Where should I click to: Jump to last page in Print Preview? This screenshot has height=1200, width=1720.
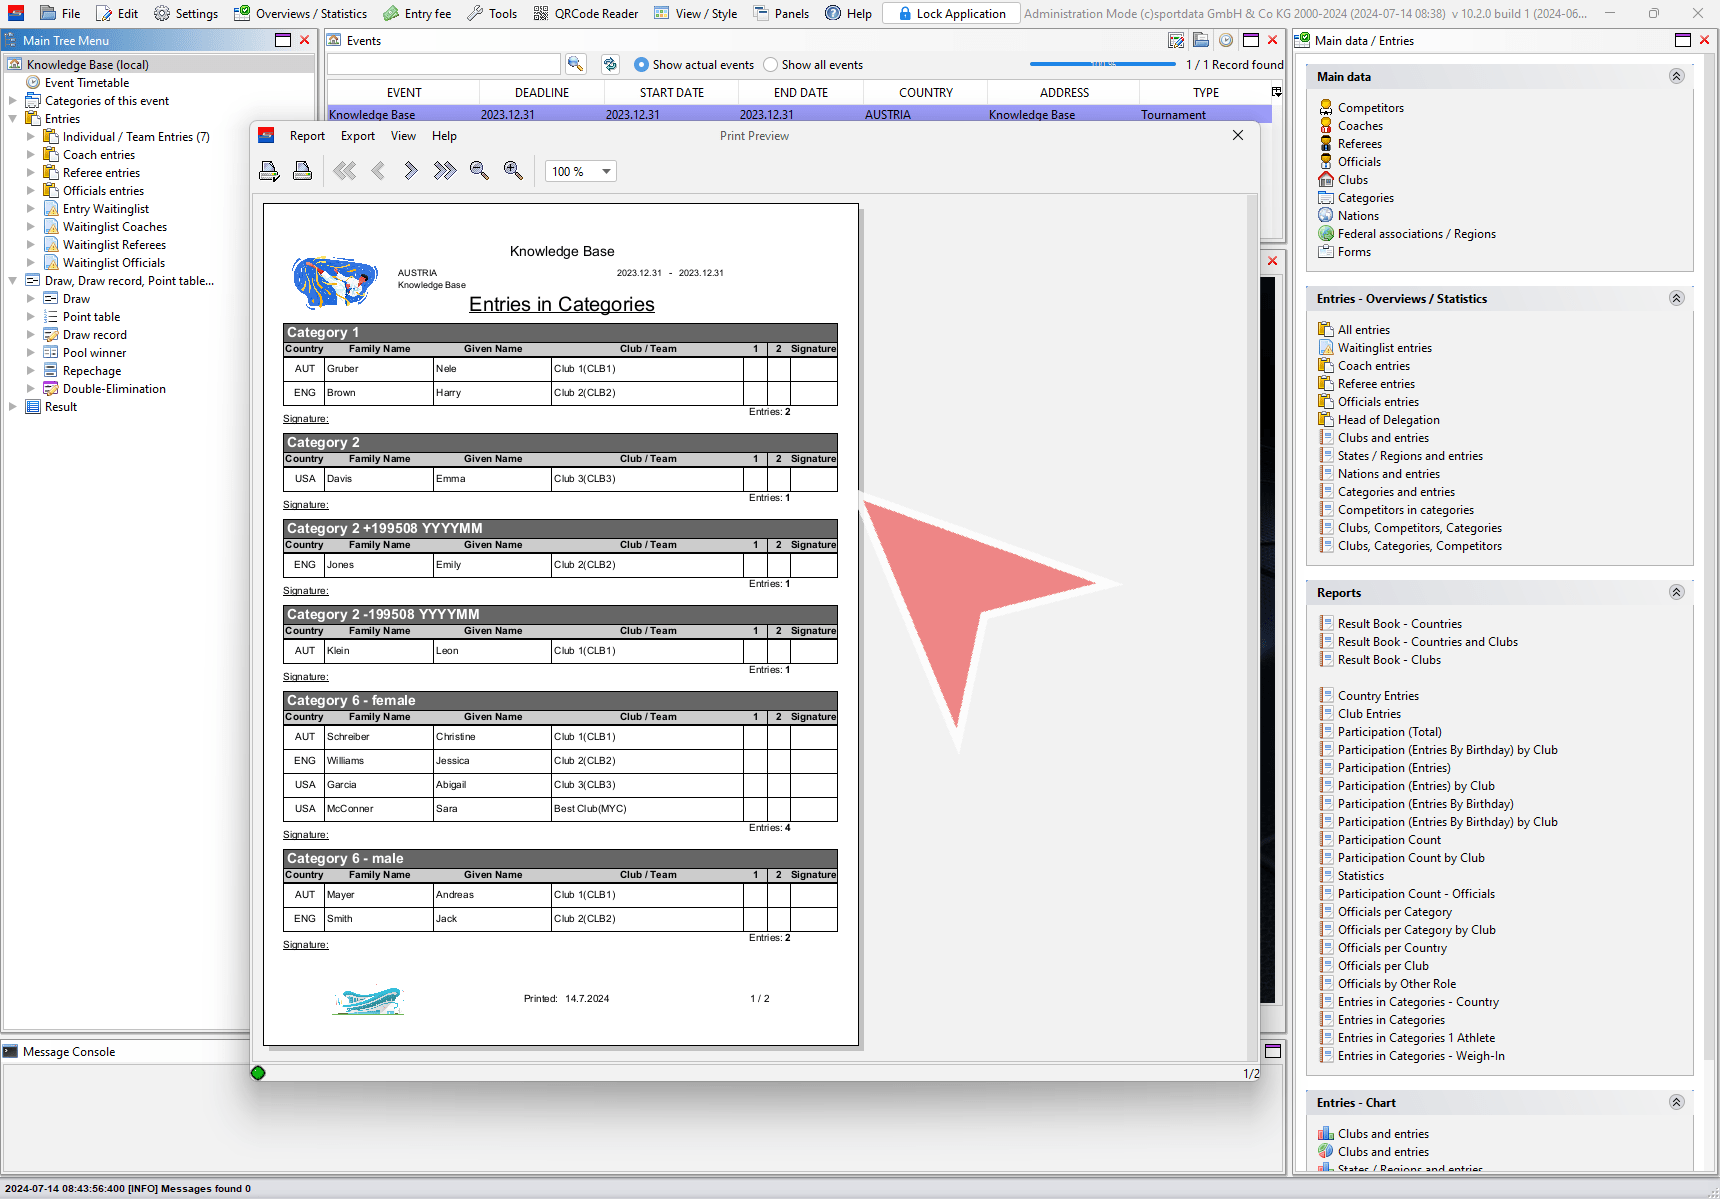(444, 171)
